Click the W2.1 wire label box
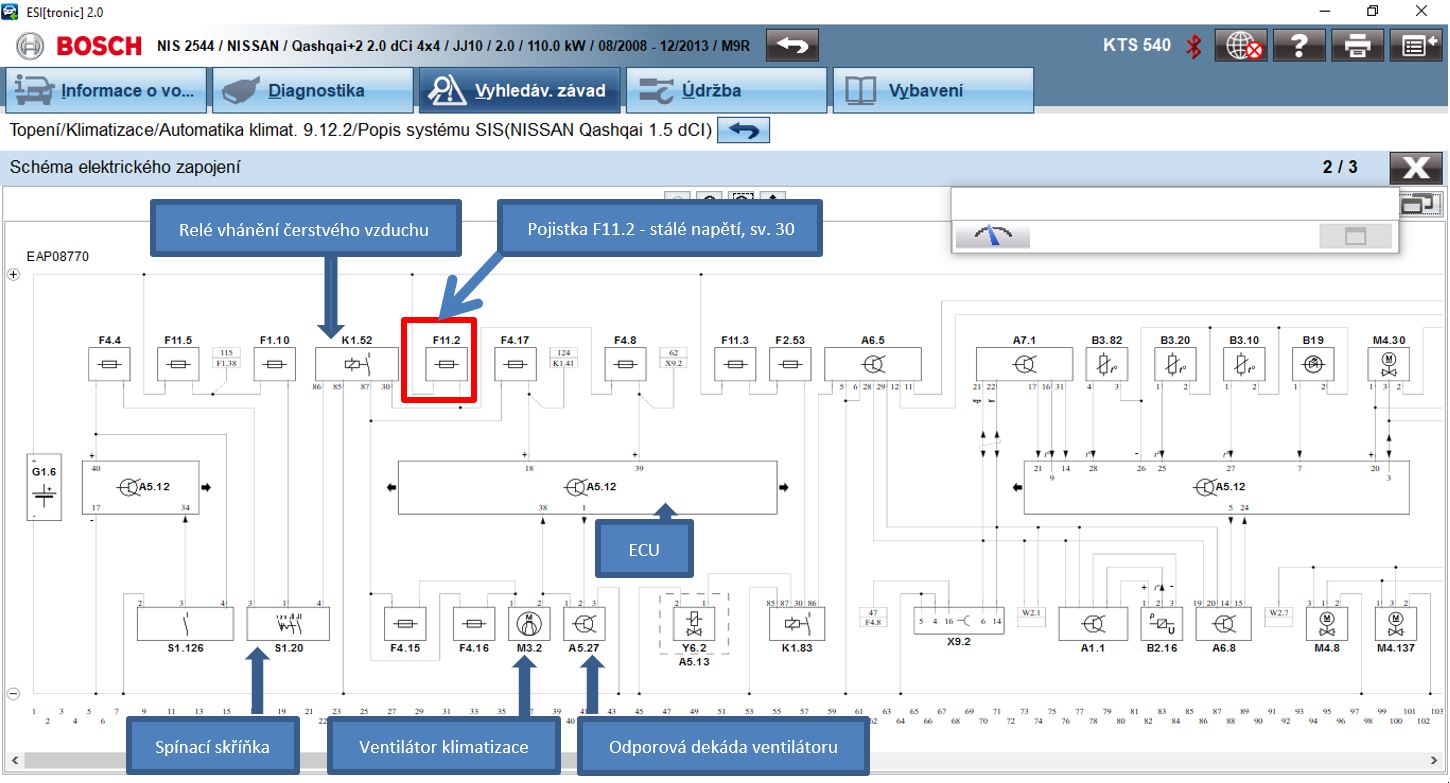Screen dimensions: 1450x783 coord(1031,612)
